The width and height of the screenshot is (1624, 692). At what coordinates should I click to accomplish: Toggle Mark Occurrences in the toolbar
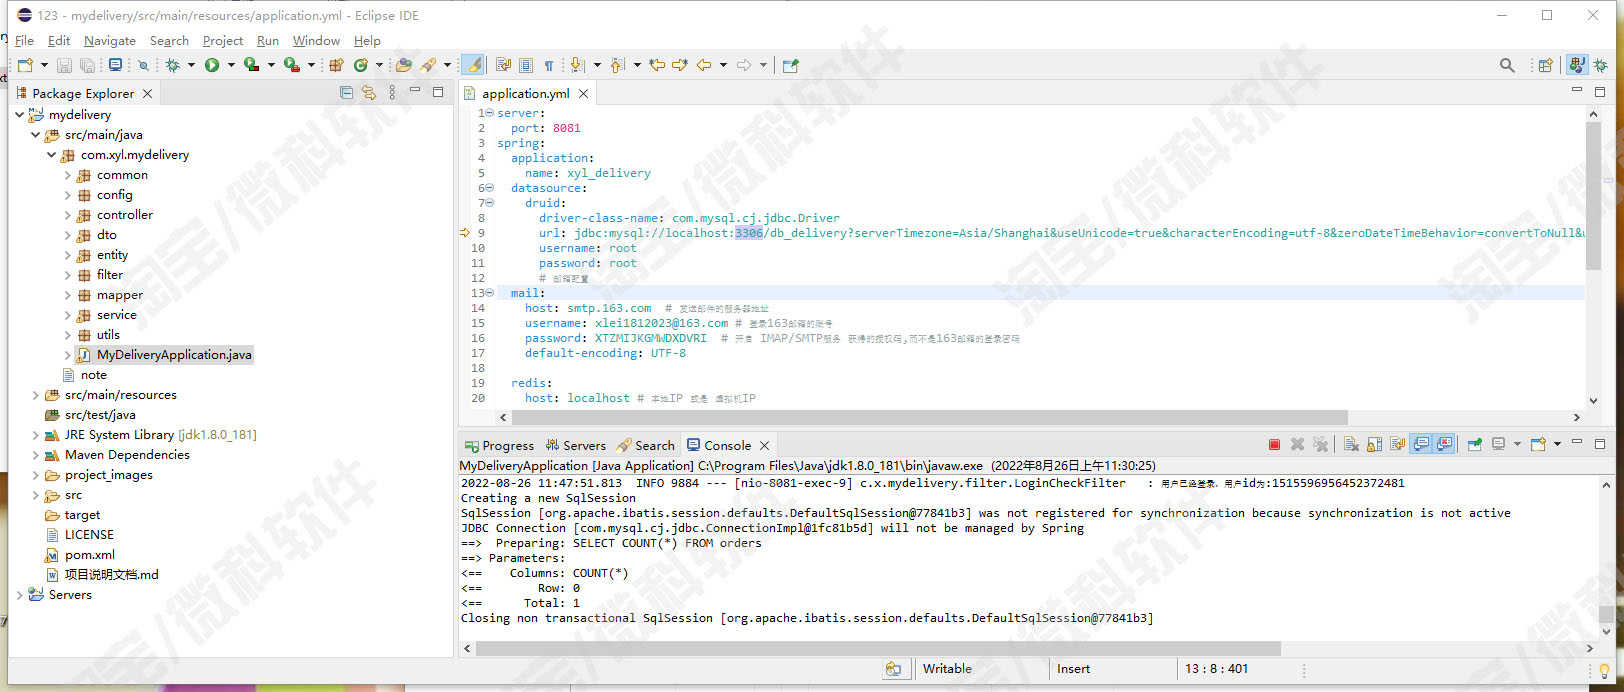(474, 65)
